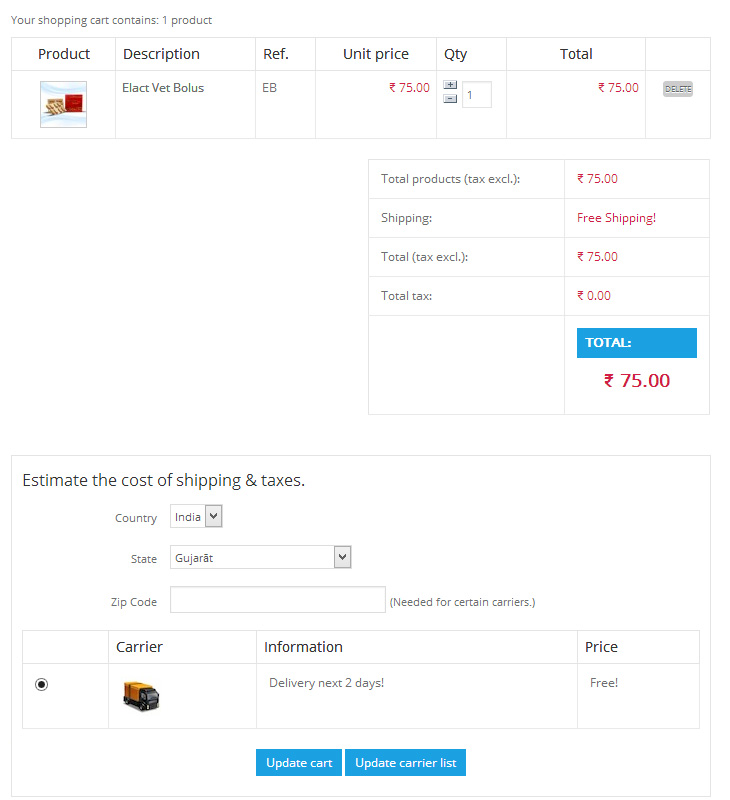730x800 pixels.
Task: Click the Update carrier list button
Action: [x=405, y=762]
